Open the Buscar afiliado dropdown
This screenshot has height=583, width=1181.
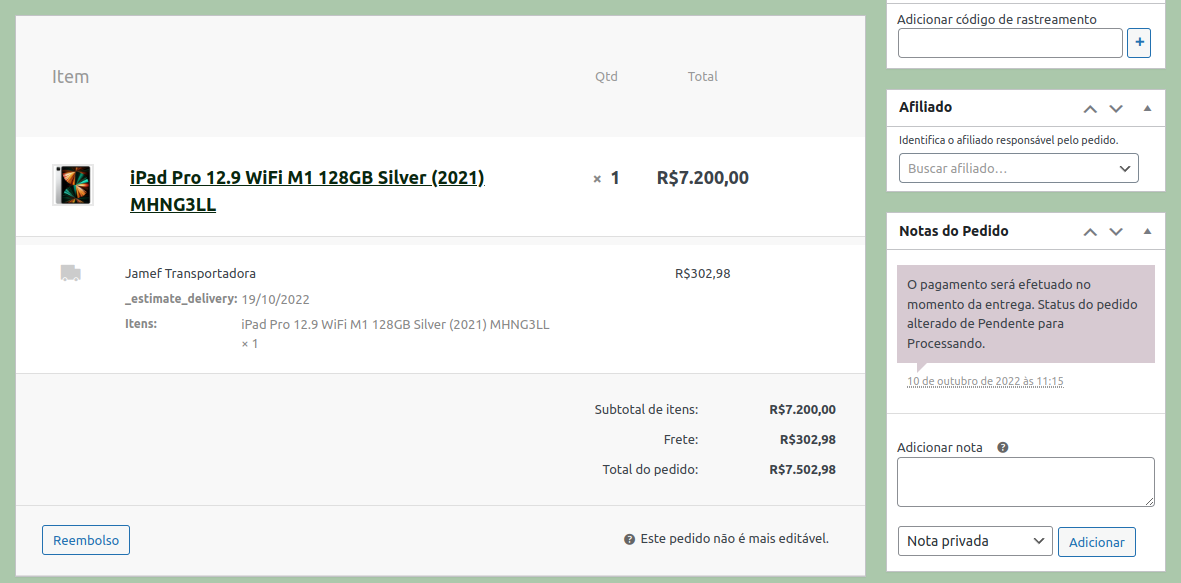point(1018,169)
